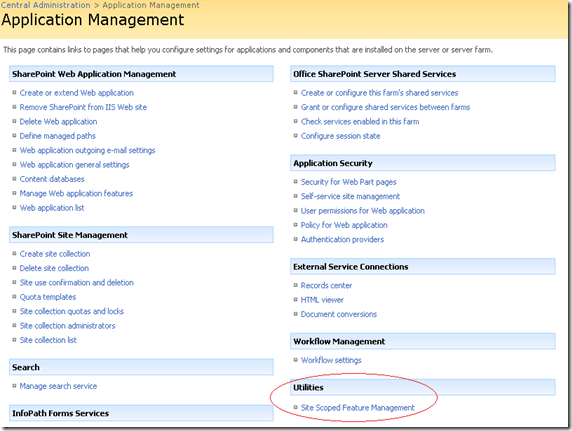The image size is (572, 431).
Task: Open Configure session state link
Action: click(x=340, y=136)
